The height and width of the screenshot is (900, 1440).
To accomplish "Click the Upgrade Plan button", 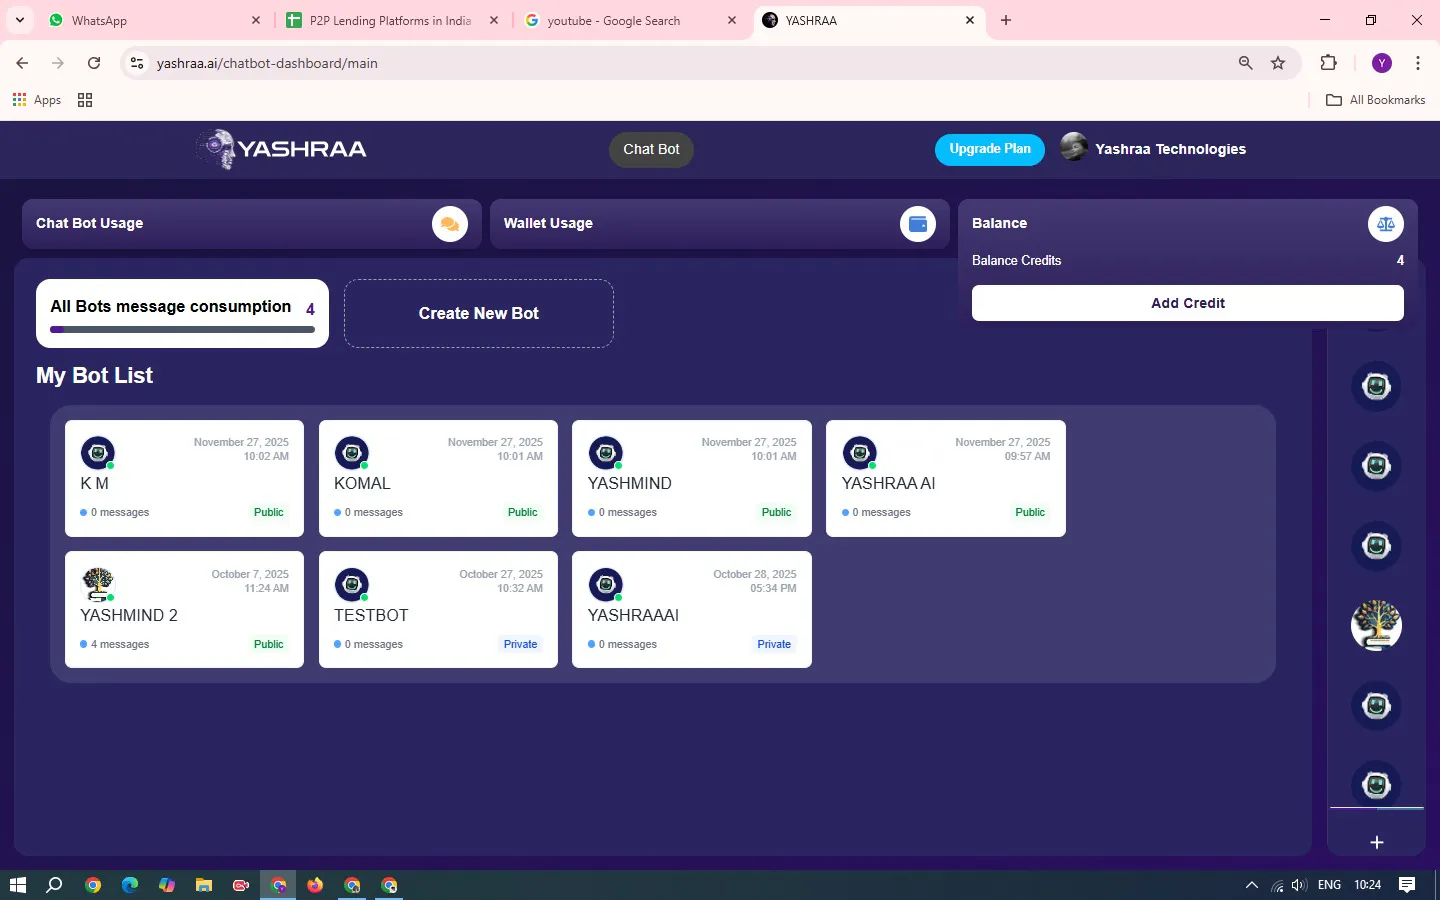I will [x=990, y=149].
